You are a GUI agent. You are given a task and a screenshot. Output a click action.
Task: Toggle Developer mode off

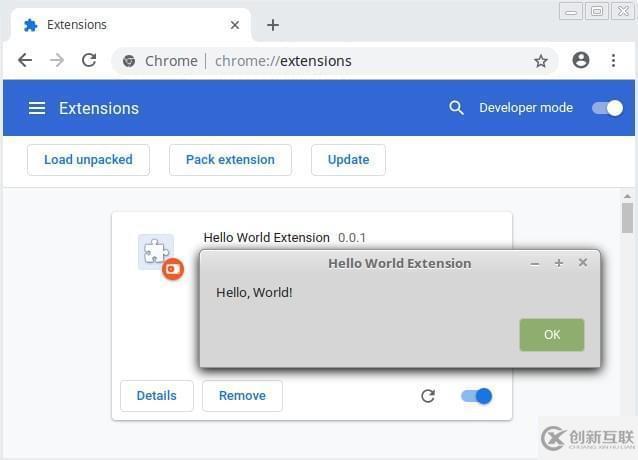pyautogui.click(x=607, y=108)
